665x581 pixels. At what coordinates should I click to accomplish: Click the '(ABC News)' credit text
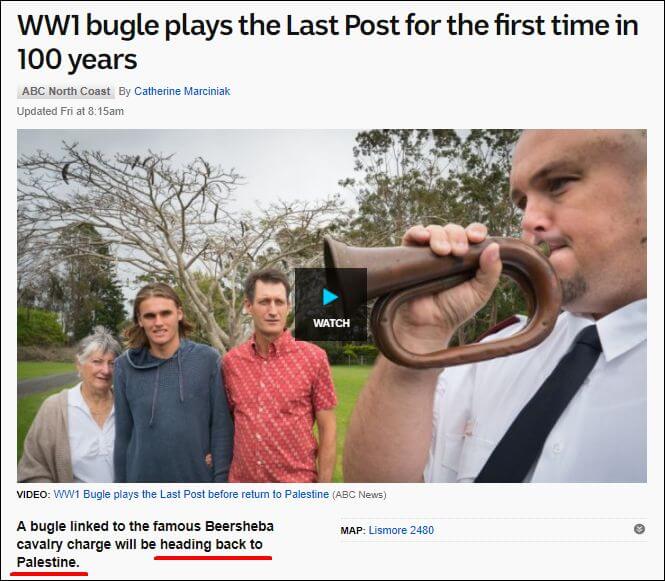pyautogui.click(x=359, y=494)
